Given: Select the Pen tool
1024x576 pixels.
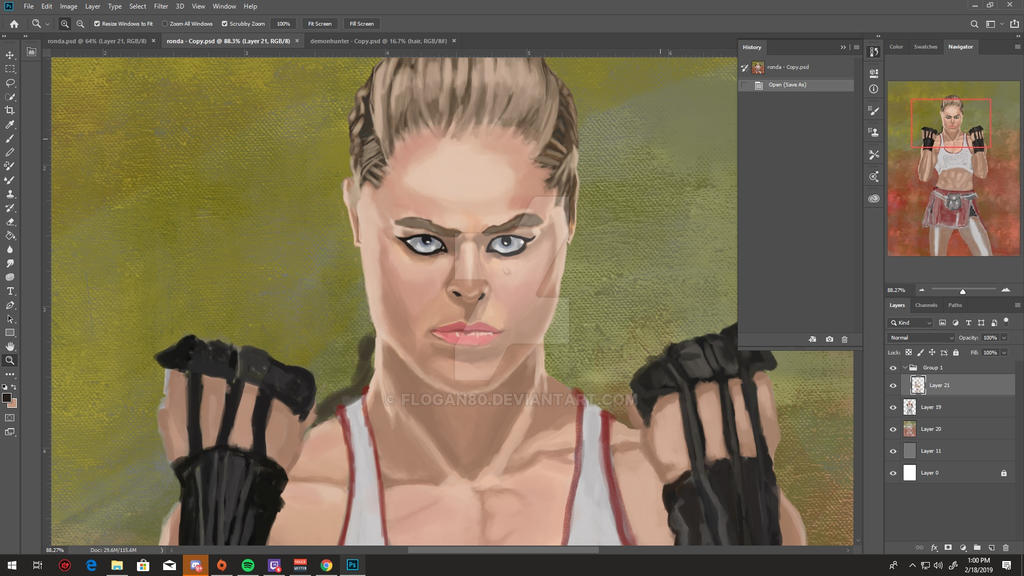Looking at the screenshot, I should [x=10, y=305].
